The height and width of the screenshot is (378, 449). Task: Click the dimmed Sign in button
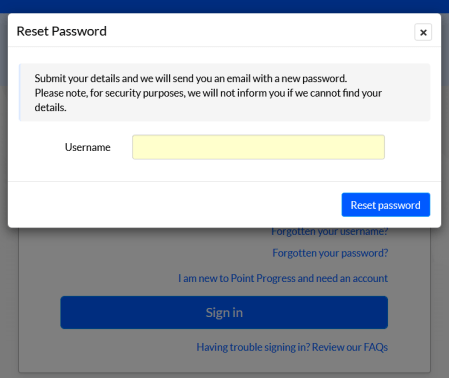pos(224,312)
